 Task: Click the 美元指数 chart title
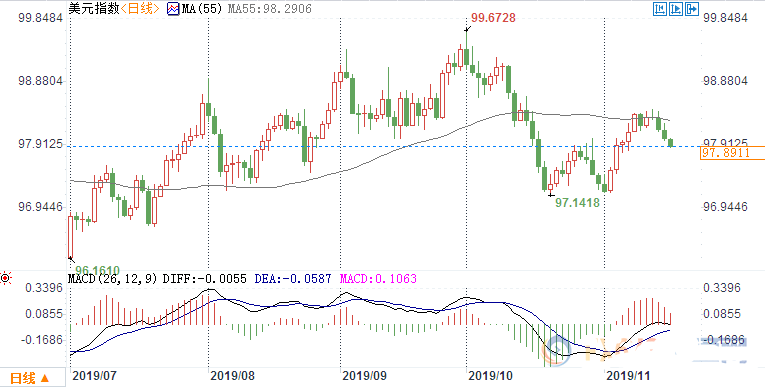[94, 8]
